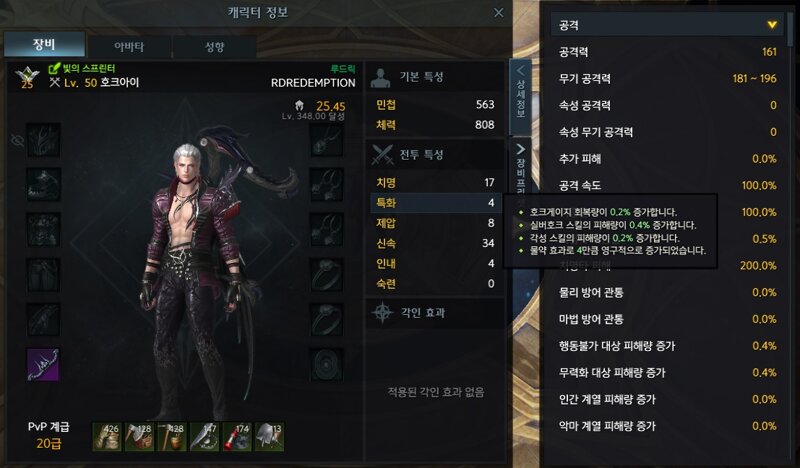The width and height of the screenshot is (800, 468).
Task: Select the equipped purple bow weapon slot
Action: (x=43, y=364)
